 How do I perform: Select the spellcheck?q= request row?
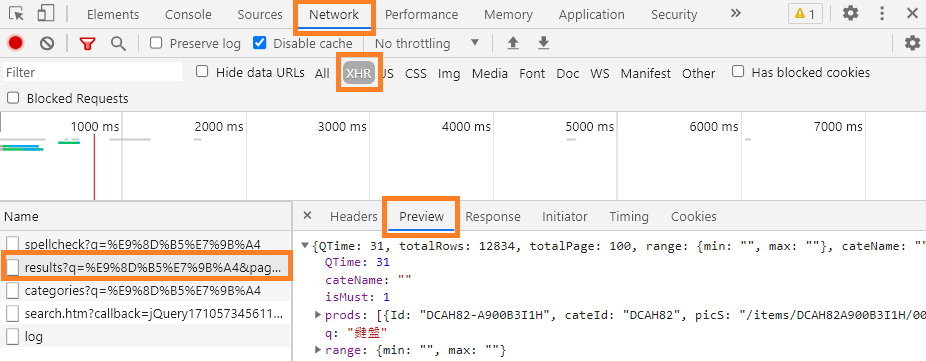coord(145,244)
